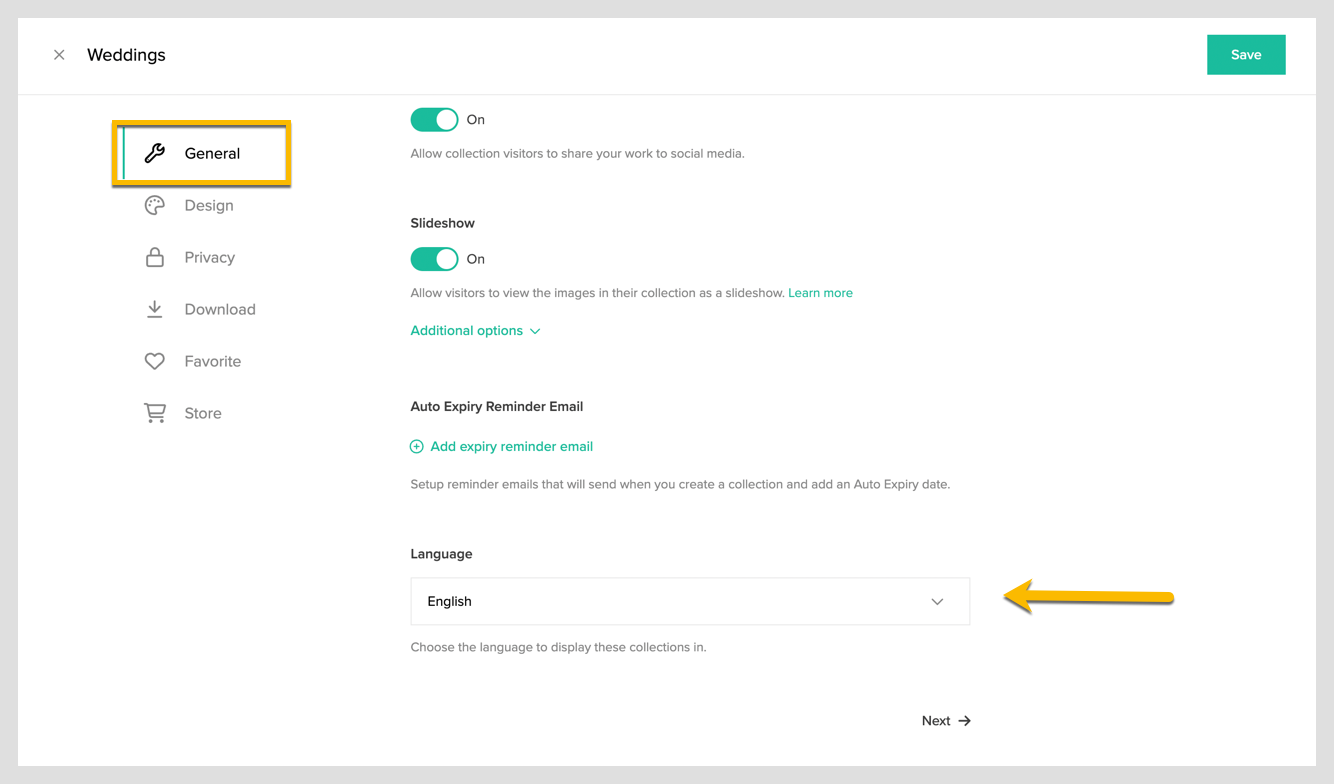Viewport: 1334px width, 784px height.
Task: Open the Language dropdown showing English
Action: (x=690, y=601)
